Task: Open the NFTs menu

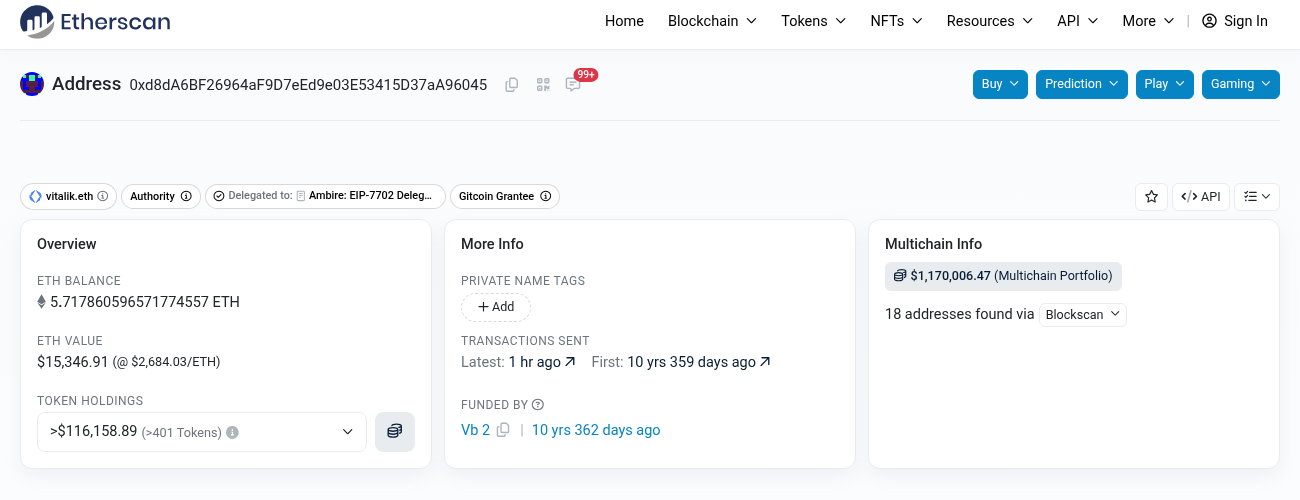Action: coord(896,21)
